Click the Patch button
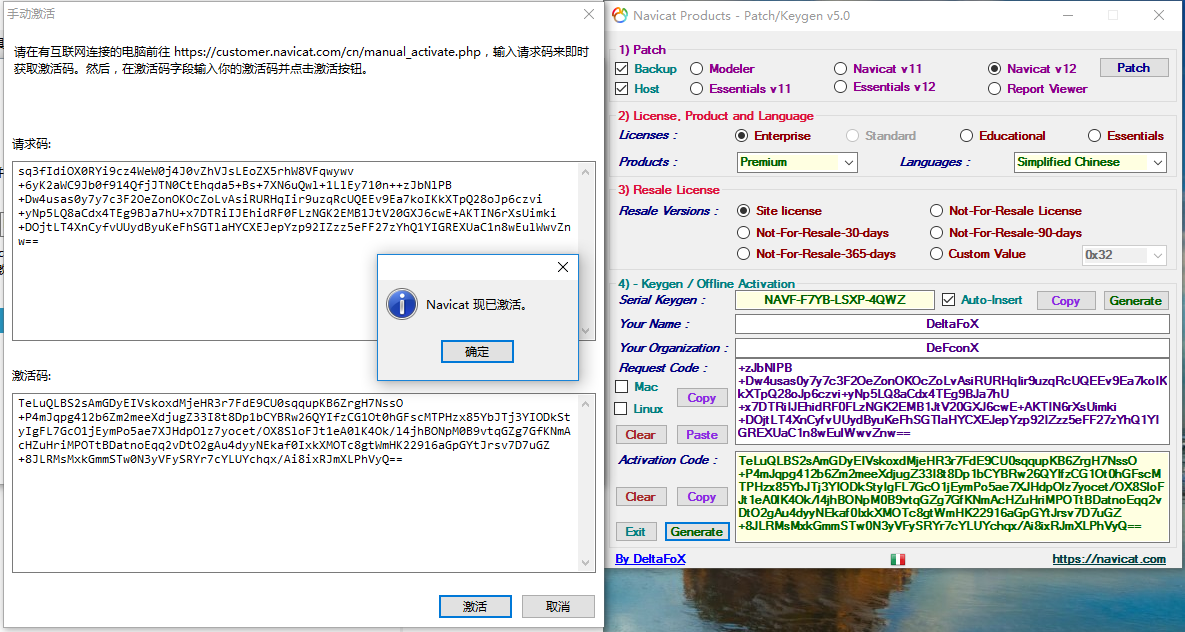This screenshot has width=1185, height=632. coord(1134,68)
